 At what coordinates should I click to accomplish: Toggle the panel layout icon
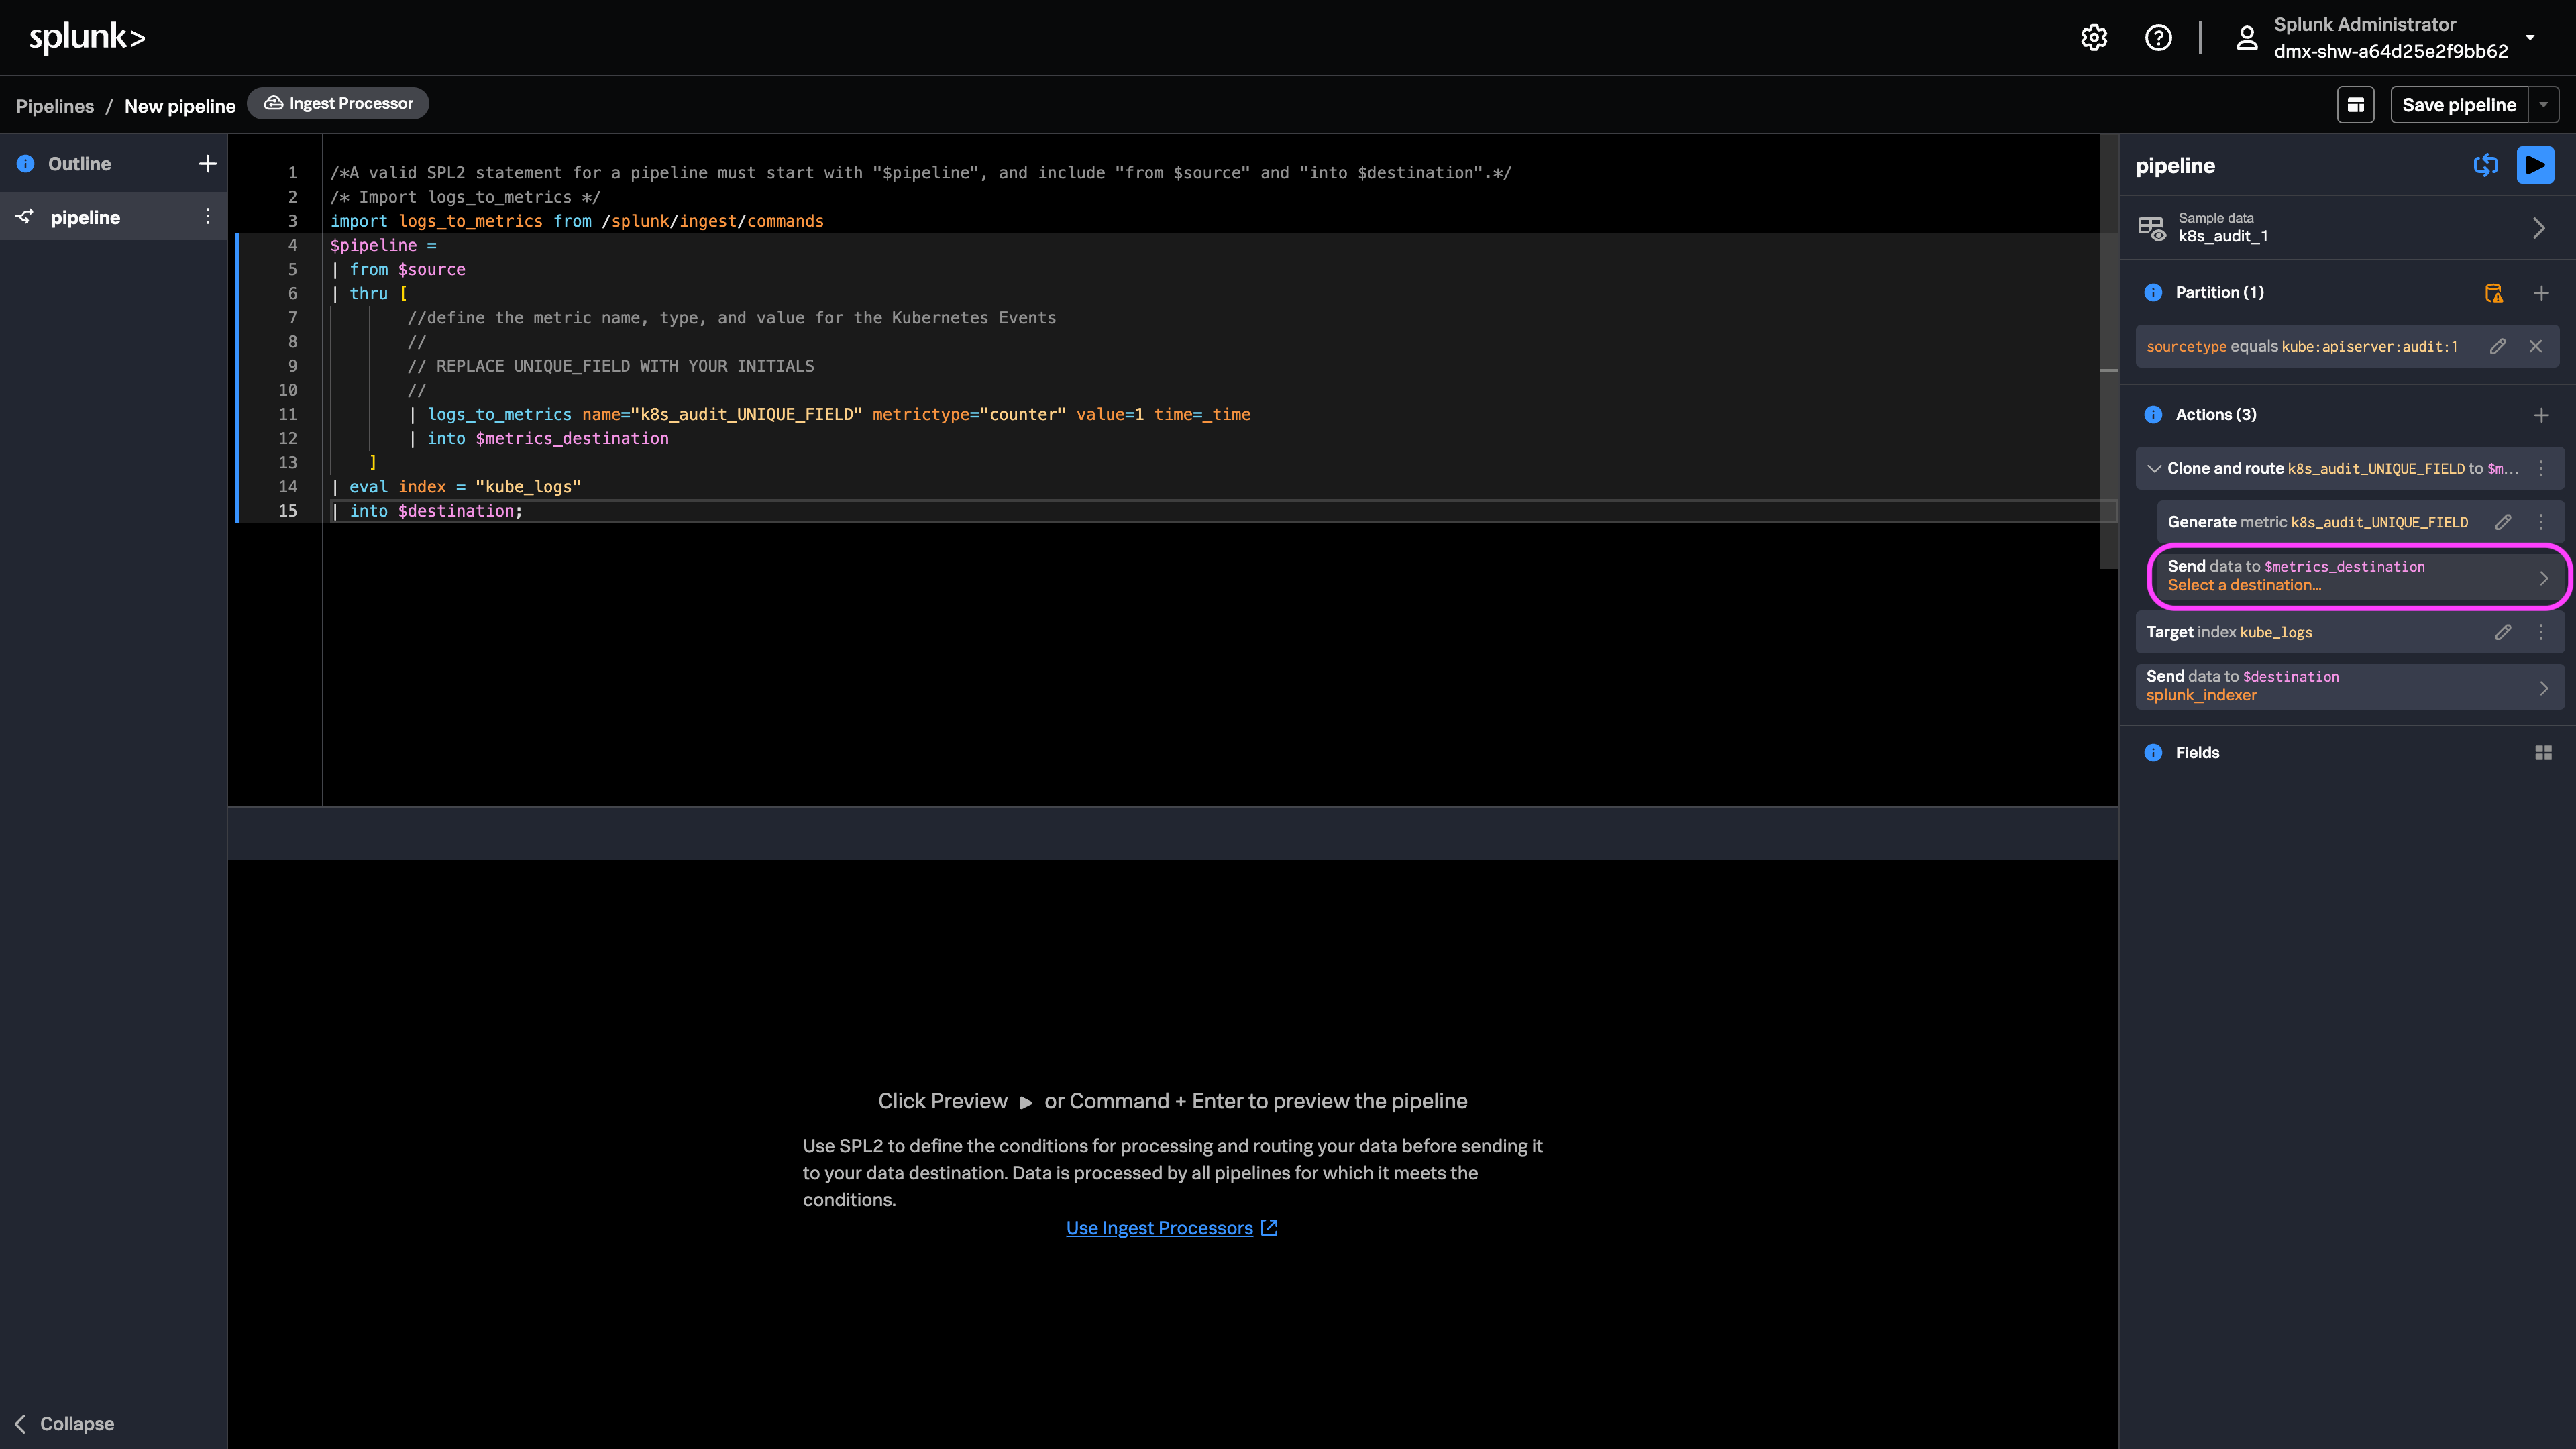2355,105
